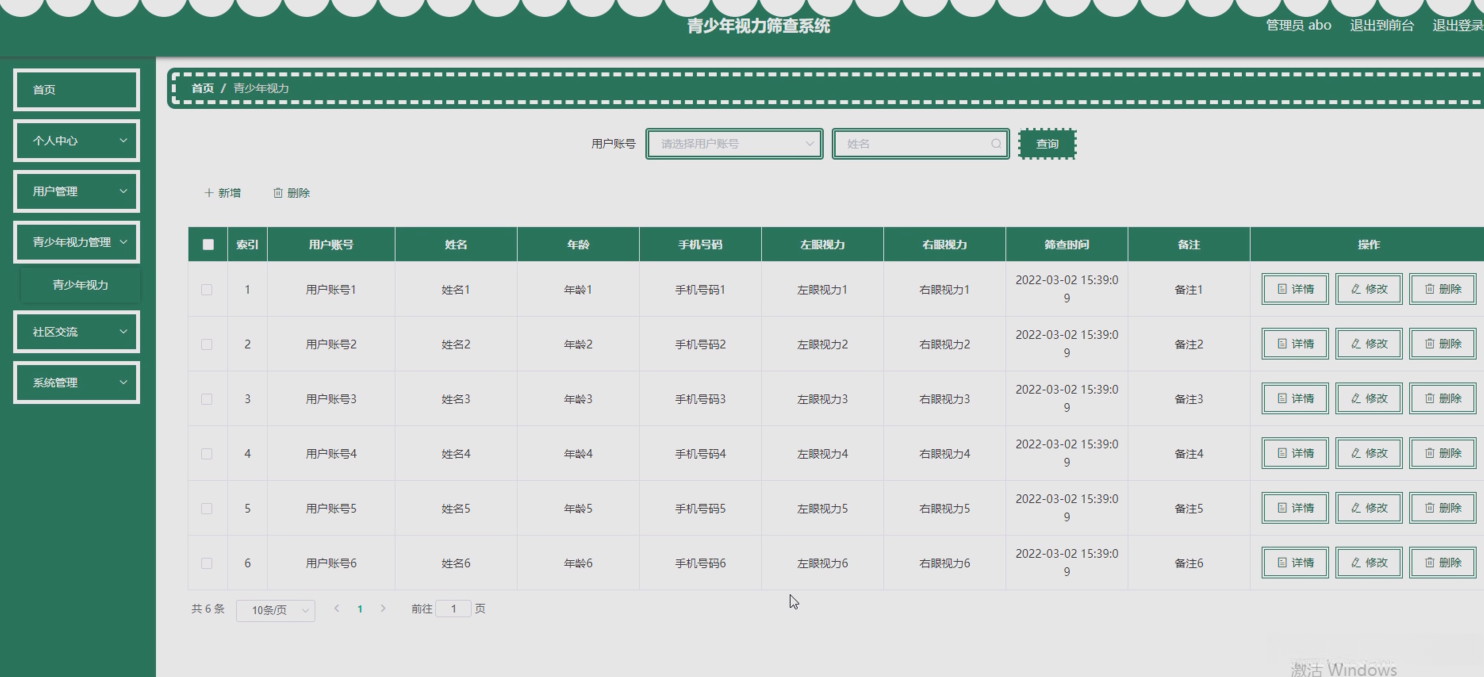
Task: Open 详情 for row 用户账号2
Action: 1295,344
